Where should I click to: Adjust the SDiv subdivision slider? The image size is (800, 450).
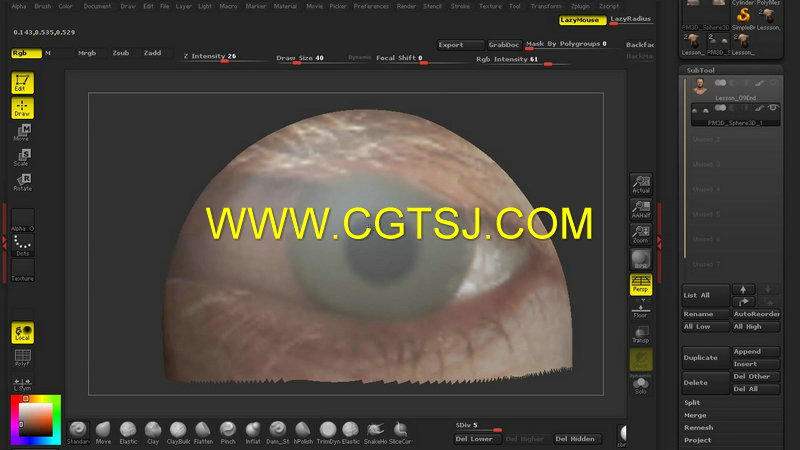[478, 427]
